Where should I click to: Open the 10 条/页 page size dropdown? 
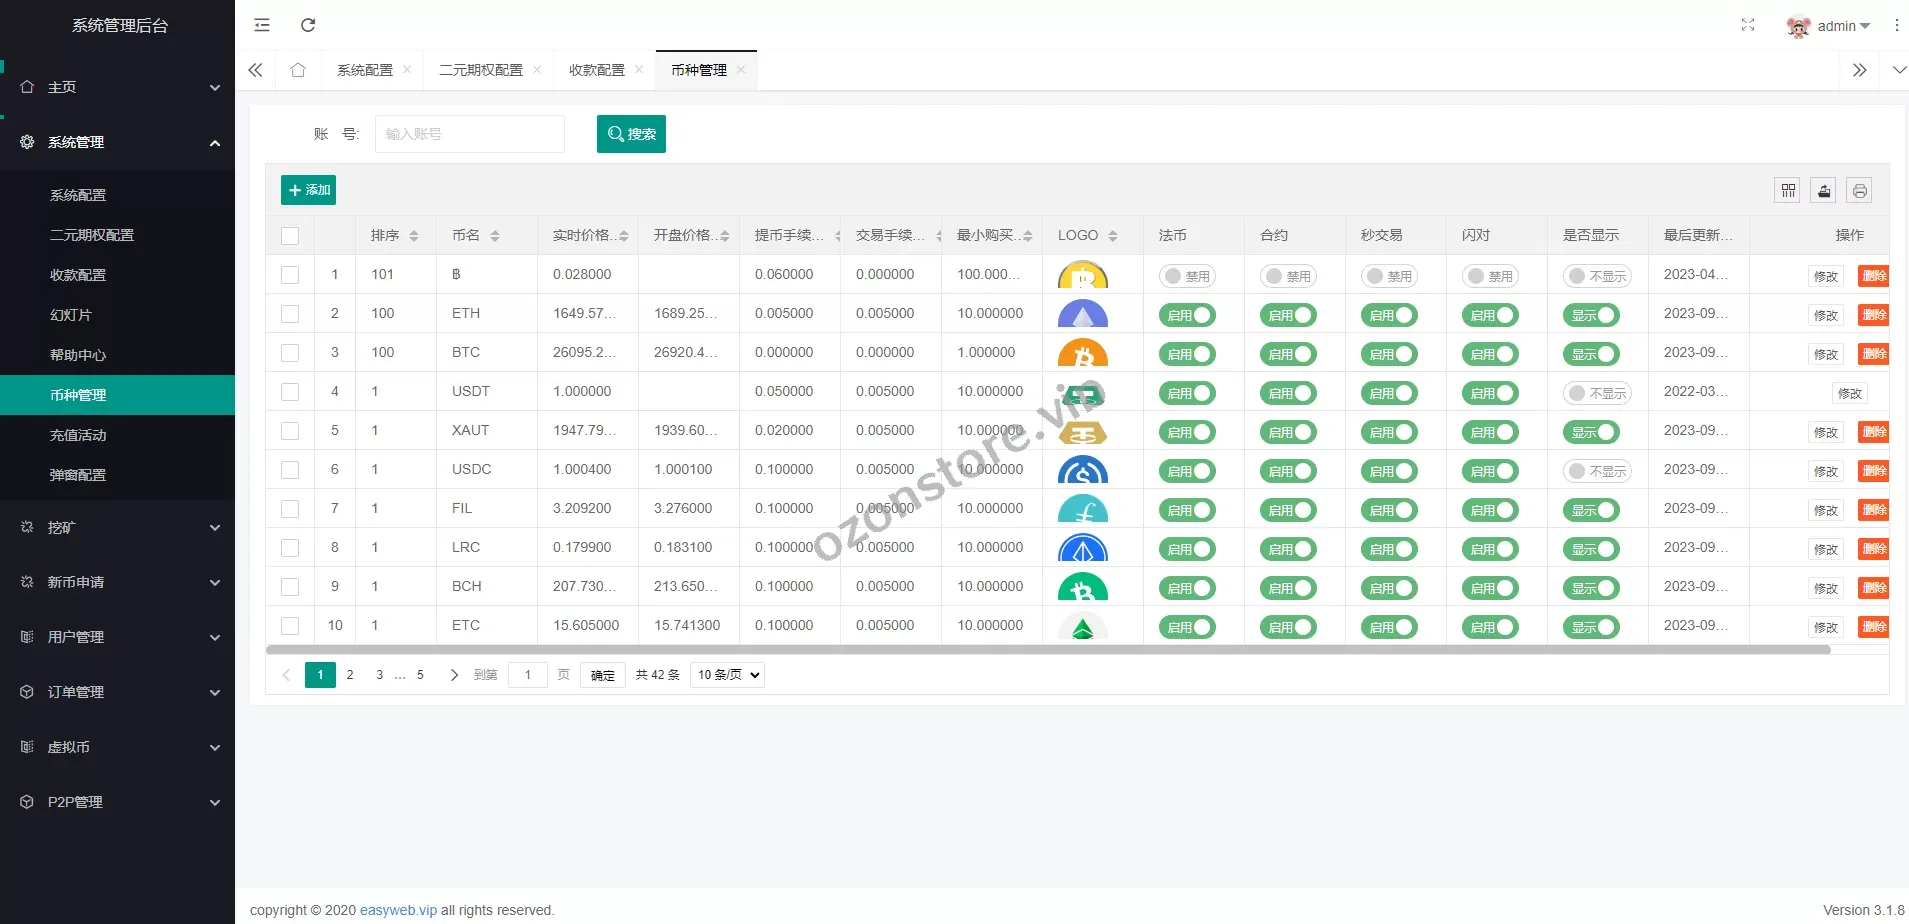pyautogui.click(x=727, y=675)
